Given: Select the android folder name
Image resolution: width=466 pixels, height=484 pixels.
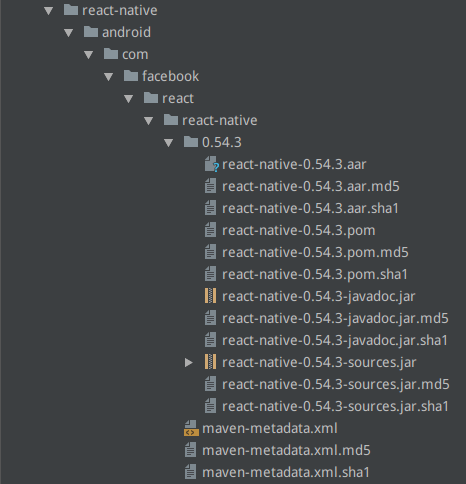Looking at the screenshot, I should [126, 33].
